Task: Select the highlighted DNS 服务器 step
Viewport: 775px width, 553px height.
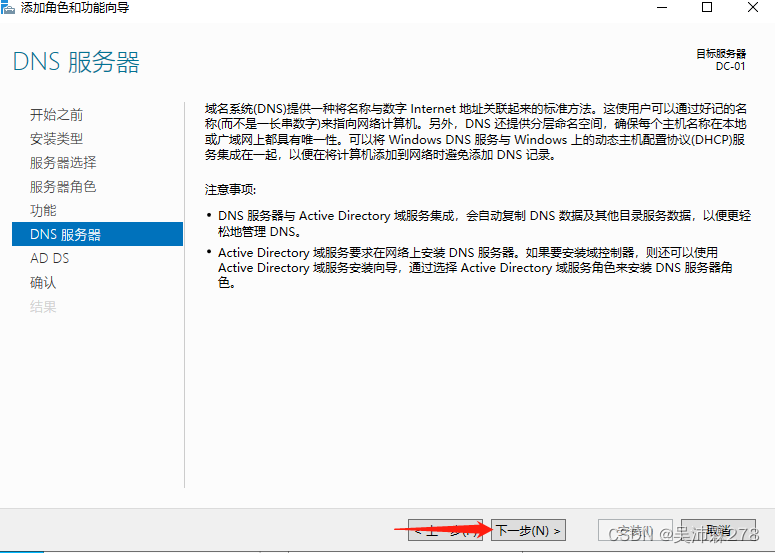Action: click(97, 234)
